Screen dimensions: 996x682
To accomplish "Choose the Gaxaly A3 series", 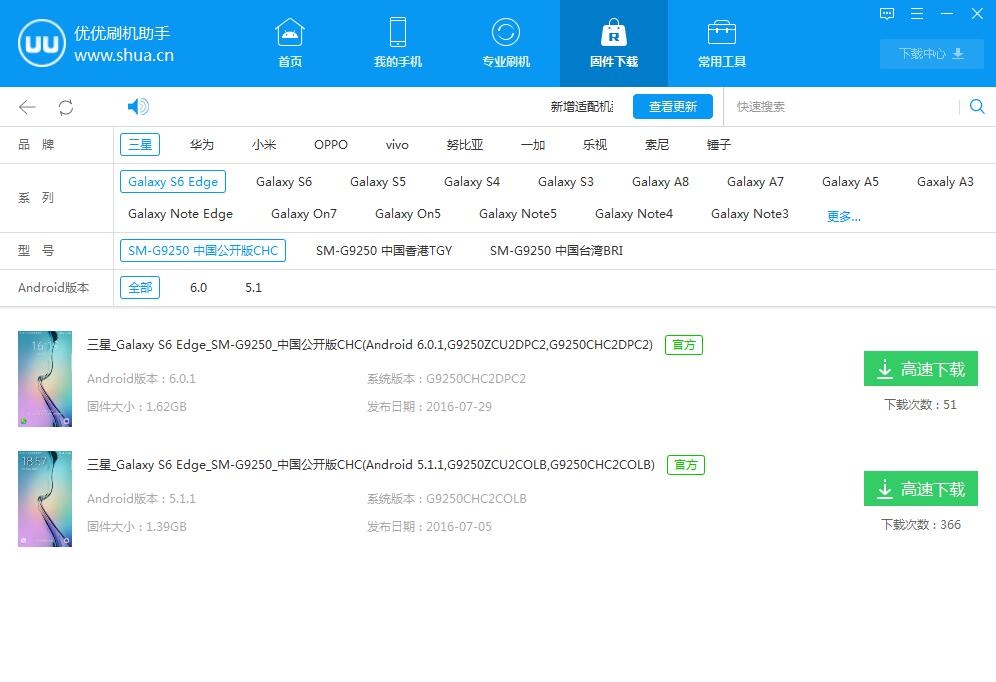I will click(945, 182).
